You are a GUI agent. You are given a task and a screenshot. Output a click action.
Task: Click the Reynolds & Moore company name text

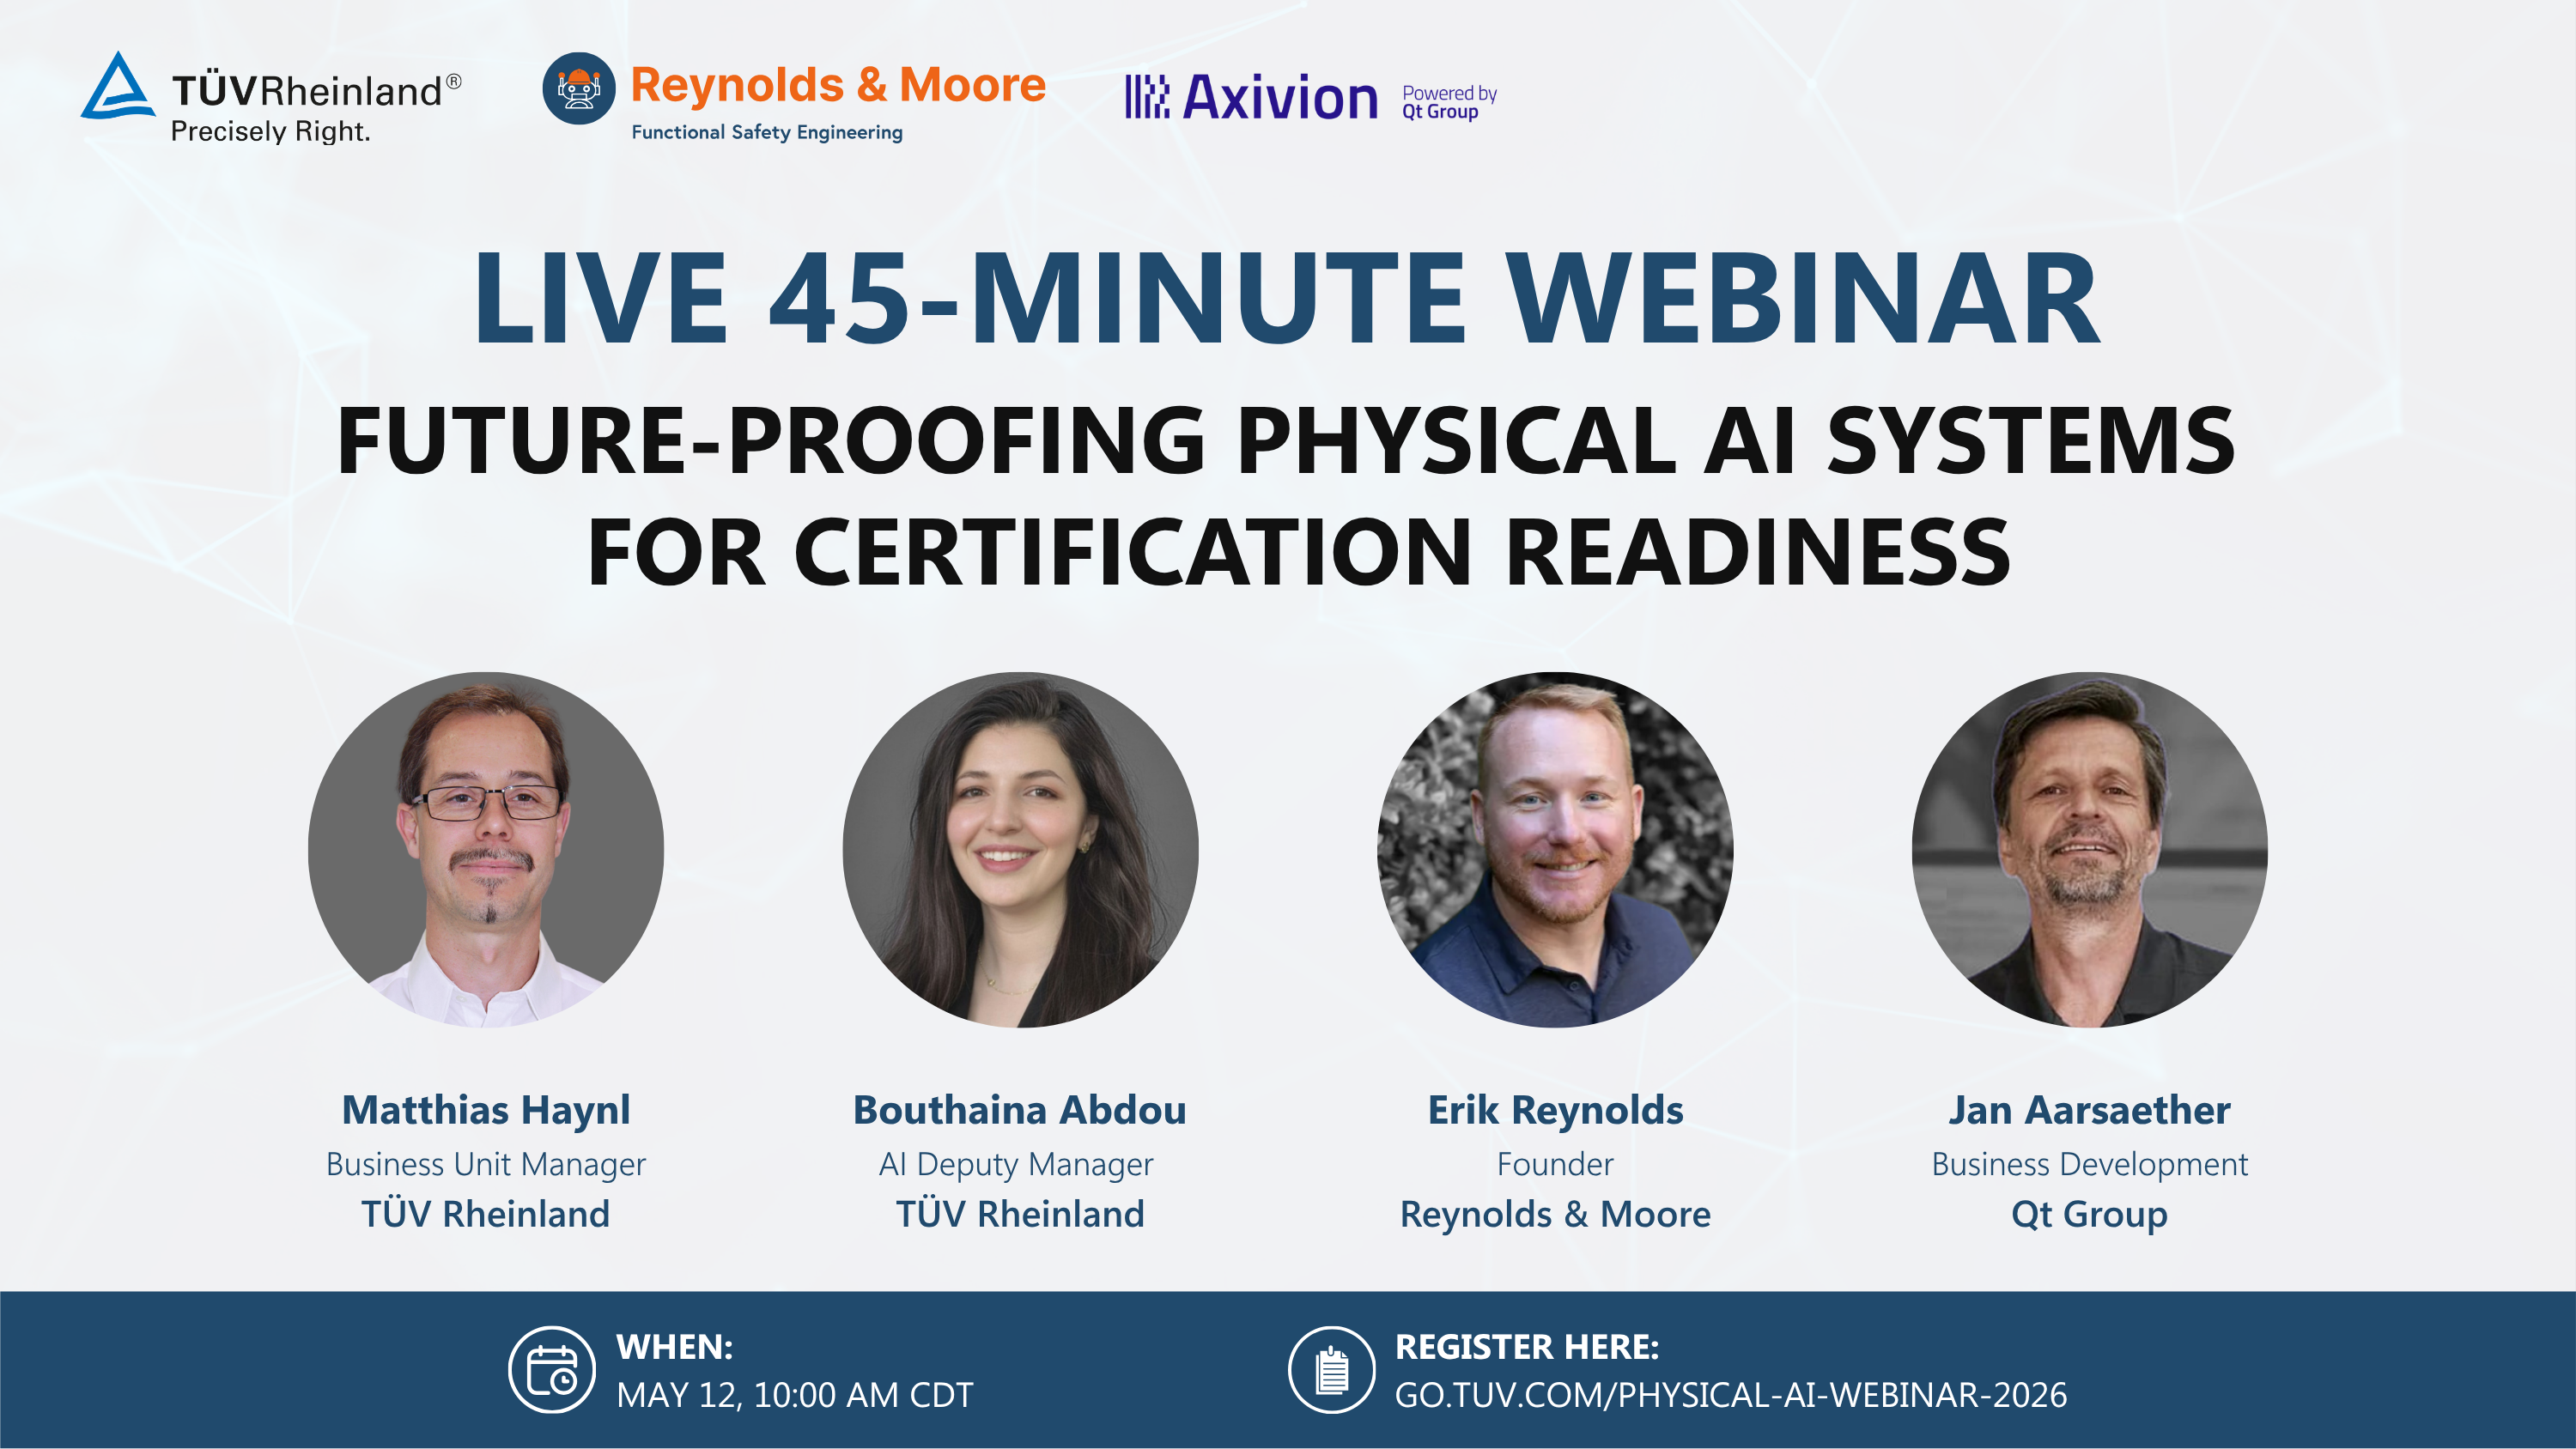tap(840, 87)
